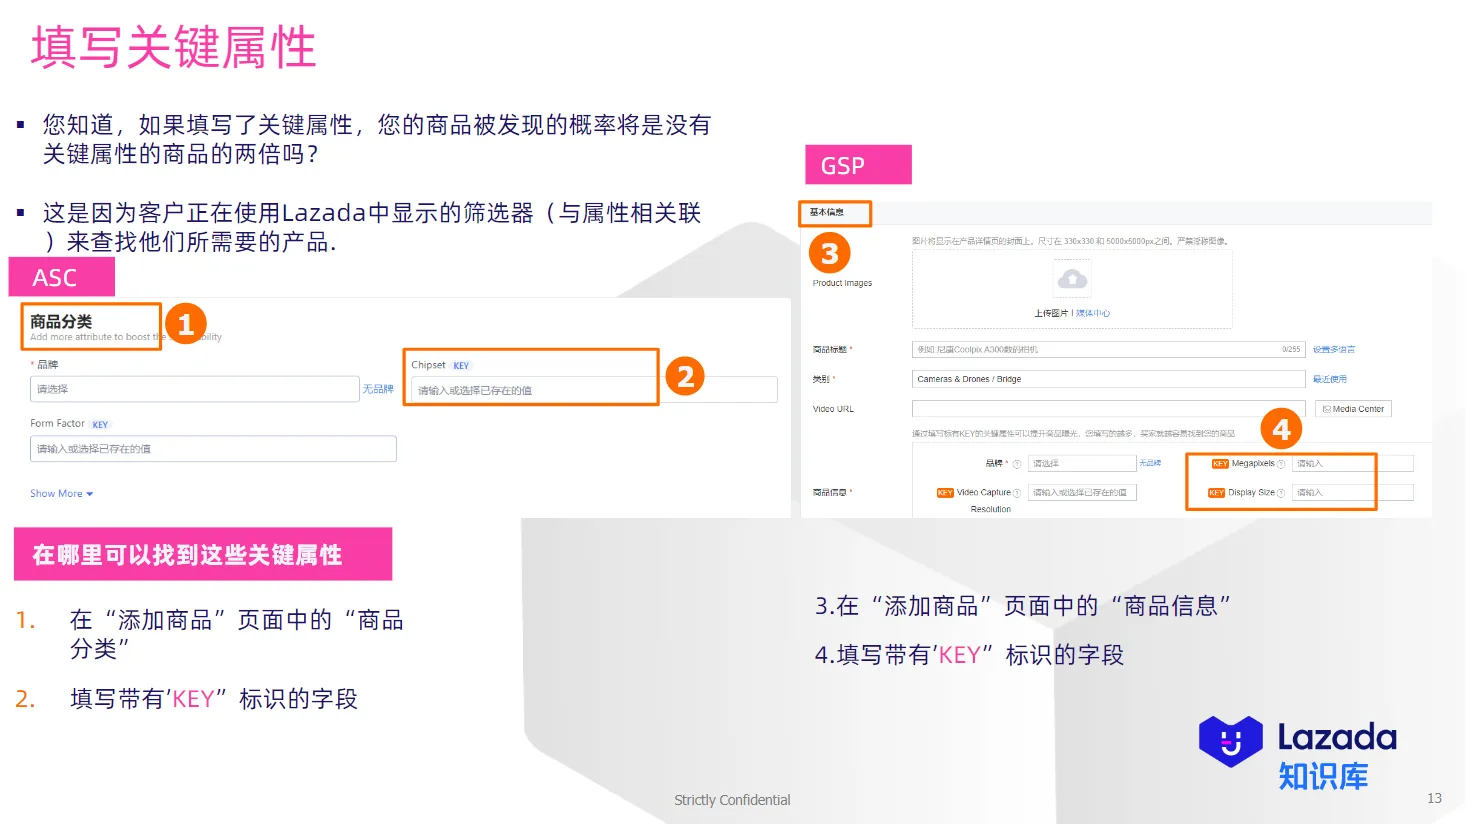Click the help icon next to Display Size

(x=1281, y=492)
